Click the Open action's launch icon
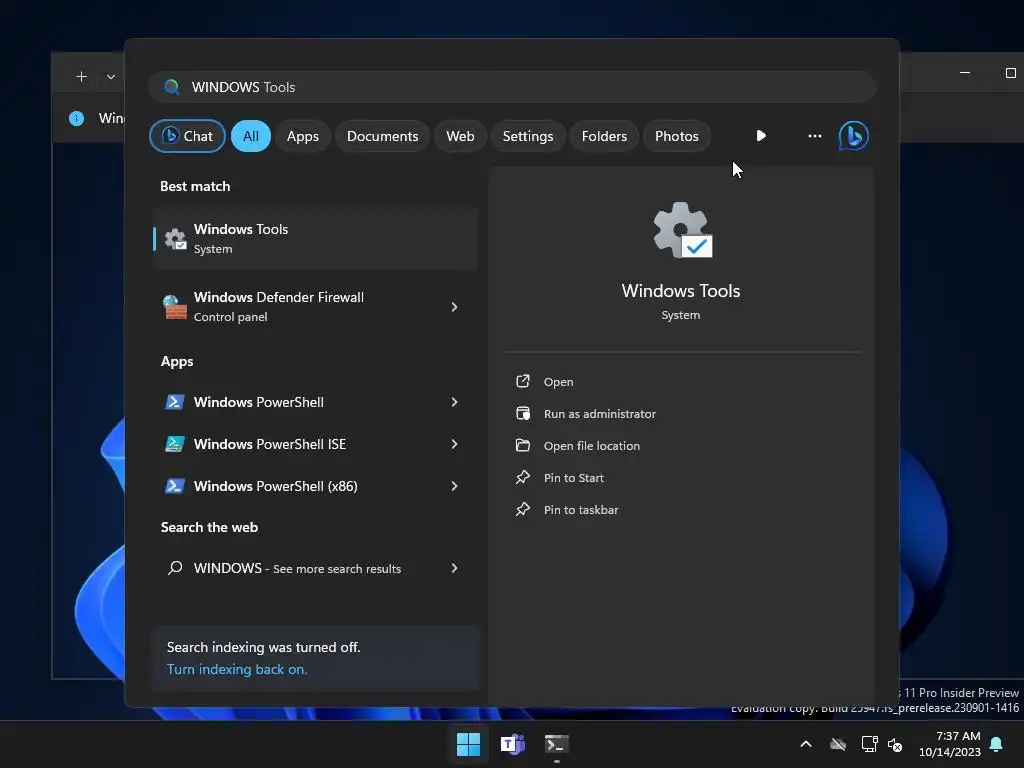Image resolution: width=1024 pixels, height=768 pixels. (522, 381)
